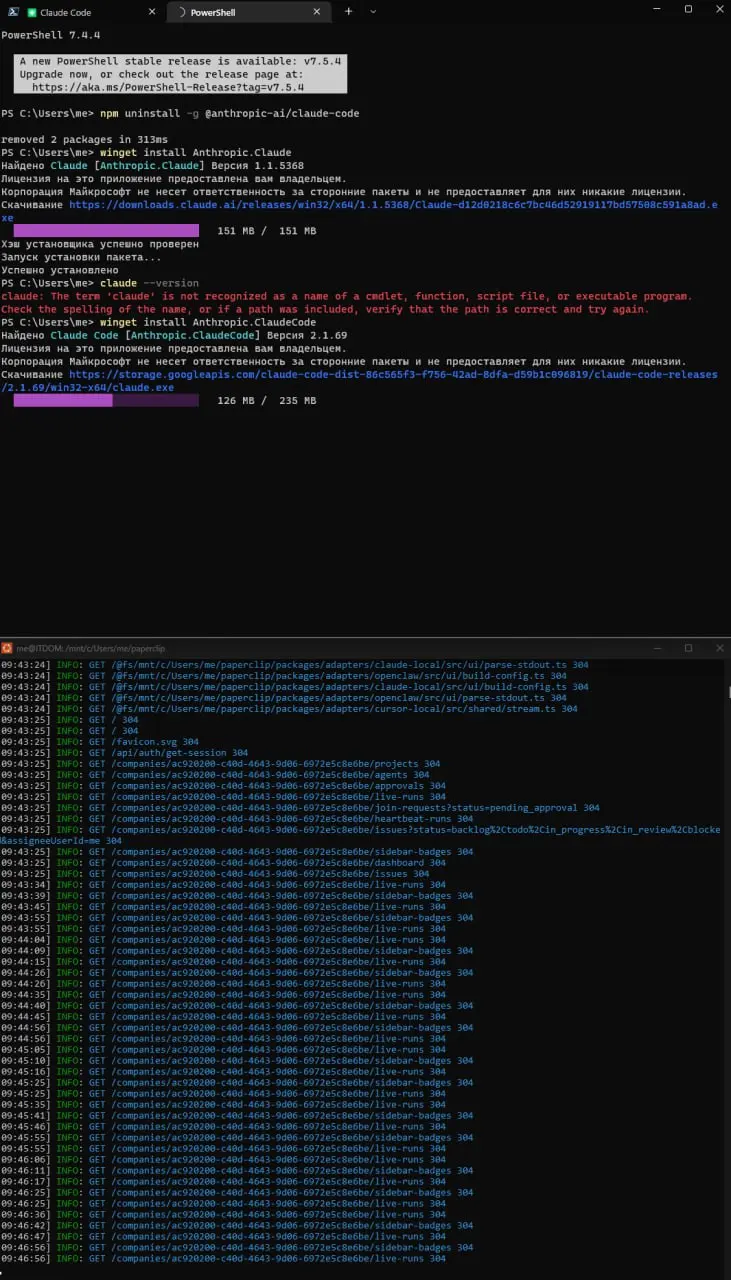This screenshot has height=1280, width=731.
Task: Click the 09:46:42 sidebar-badges log line
Action: [x=237, y=1225]
